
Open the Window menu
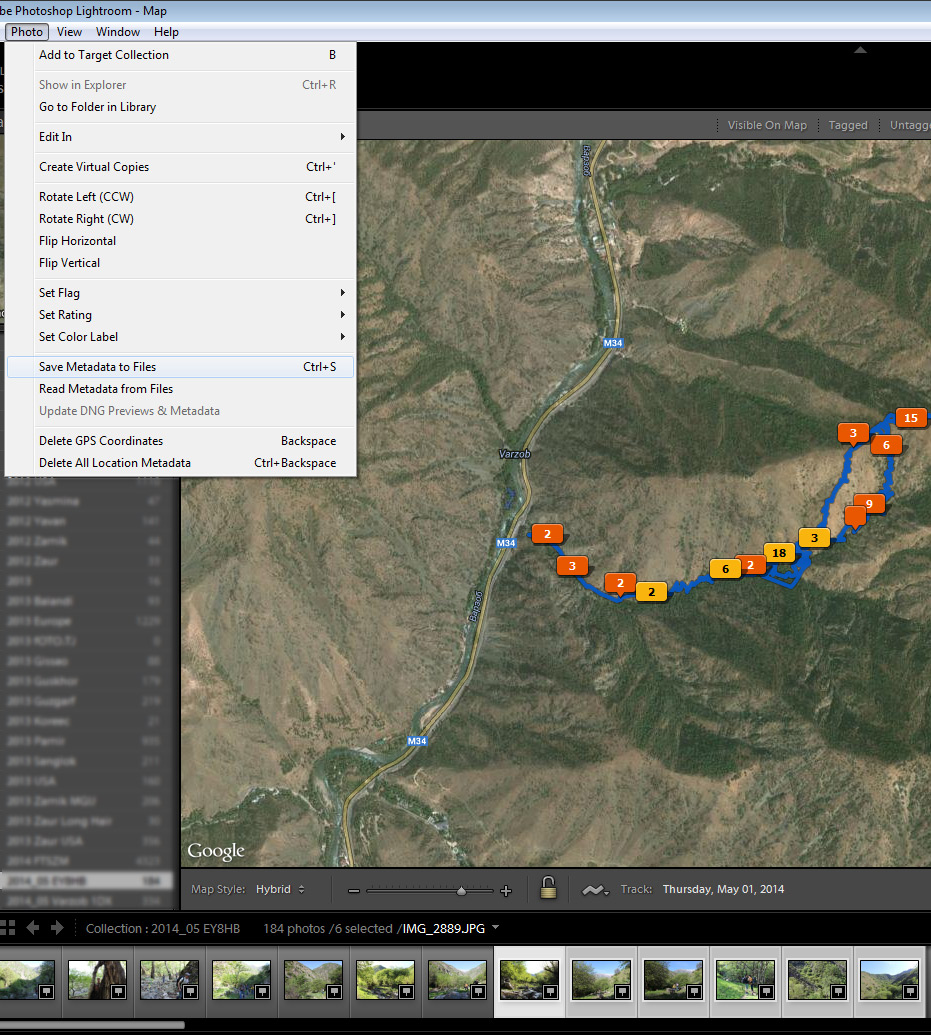coord(118,32)
